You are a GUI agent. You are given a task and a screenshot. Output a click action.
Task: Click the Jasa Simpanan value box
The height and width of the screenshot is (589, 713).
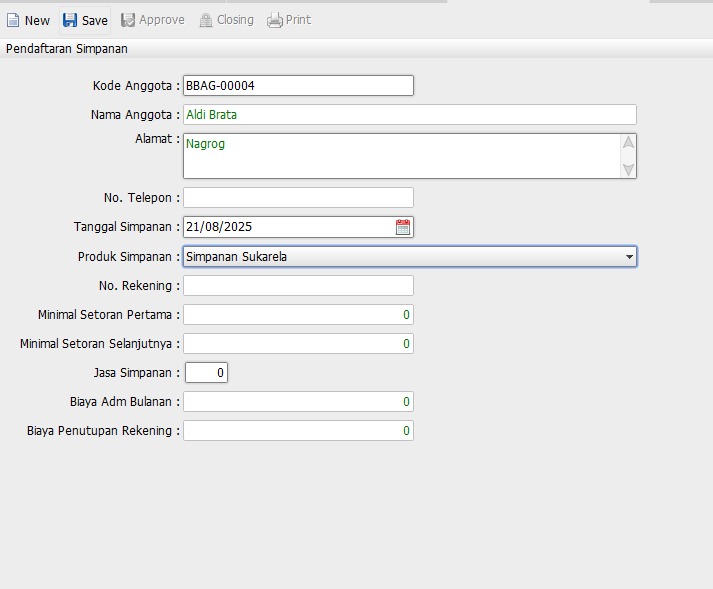tap(207, 373)
